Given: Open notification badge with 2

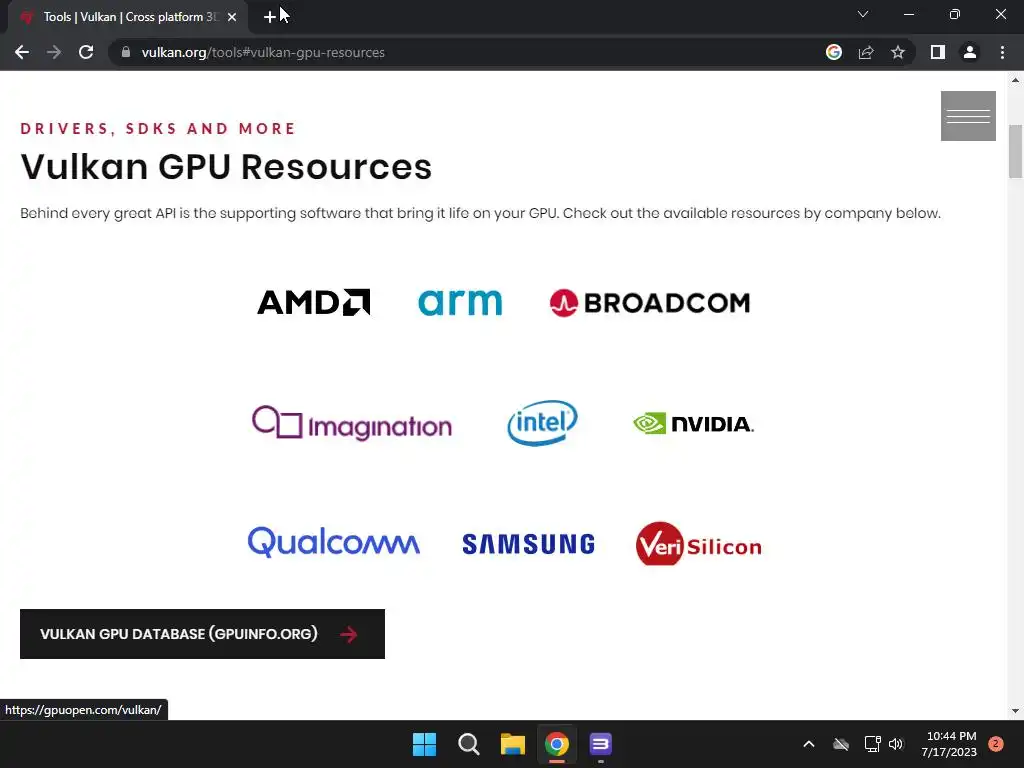Looking at the screenshot, I should point(996,744).
